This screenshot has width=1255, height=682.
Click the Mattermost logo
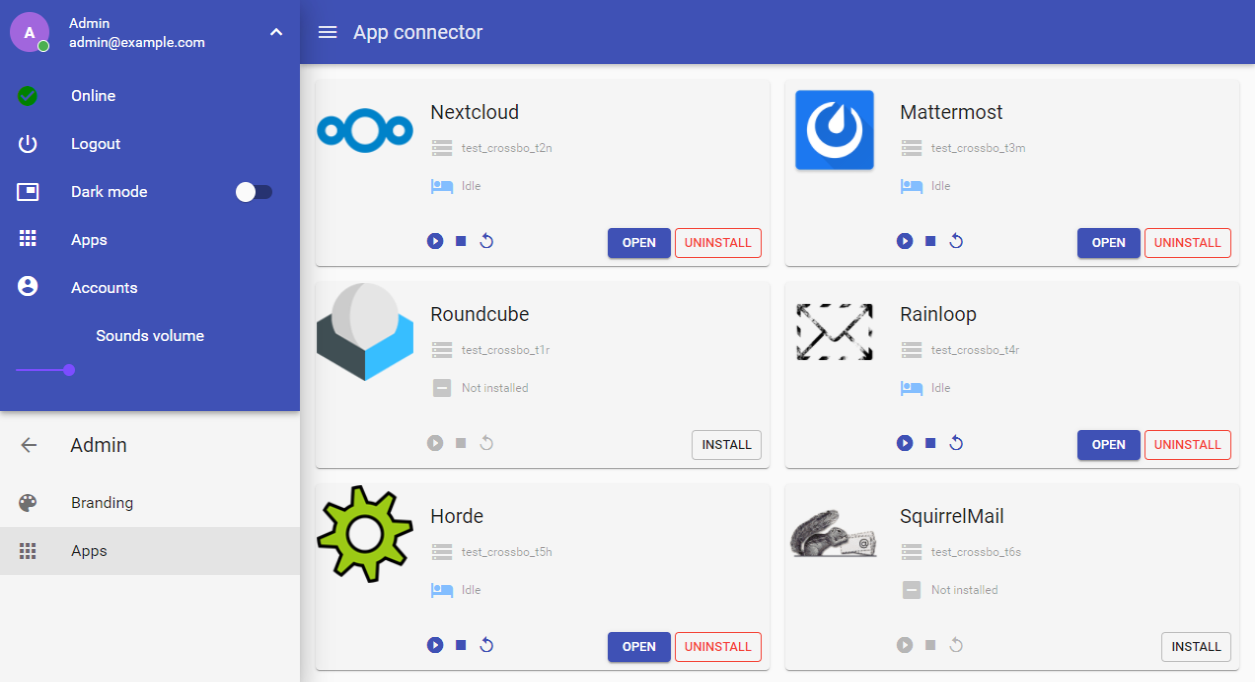click(x=835, y=130)
